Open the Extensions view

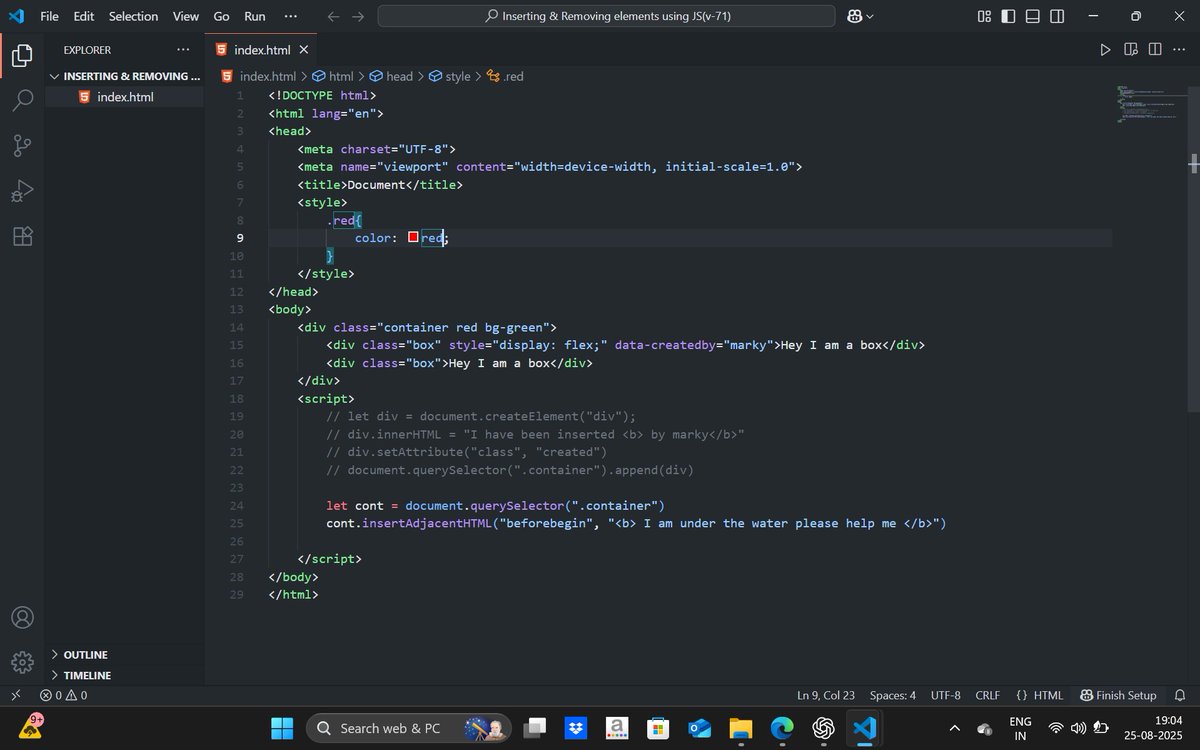[22, 236]
